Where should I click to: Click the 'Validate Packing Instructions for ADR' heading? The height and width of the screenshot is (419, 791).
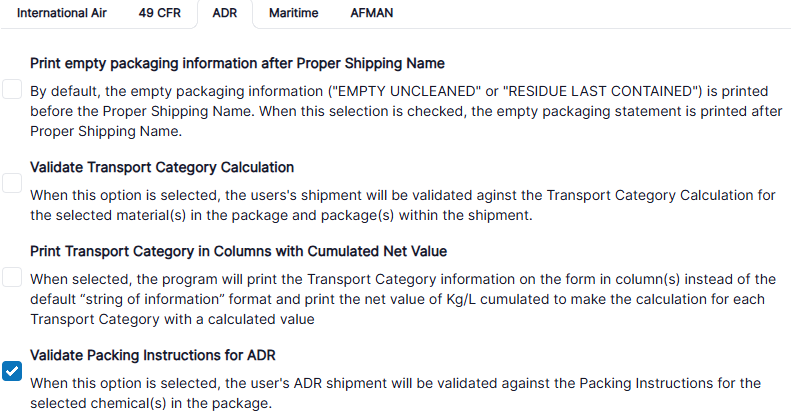tap(153, 355)
